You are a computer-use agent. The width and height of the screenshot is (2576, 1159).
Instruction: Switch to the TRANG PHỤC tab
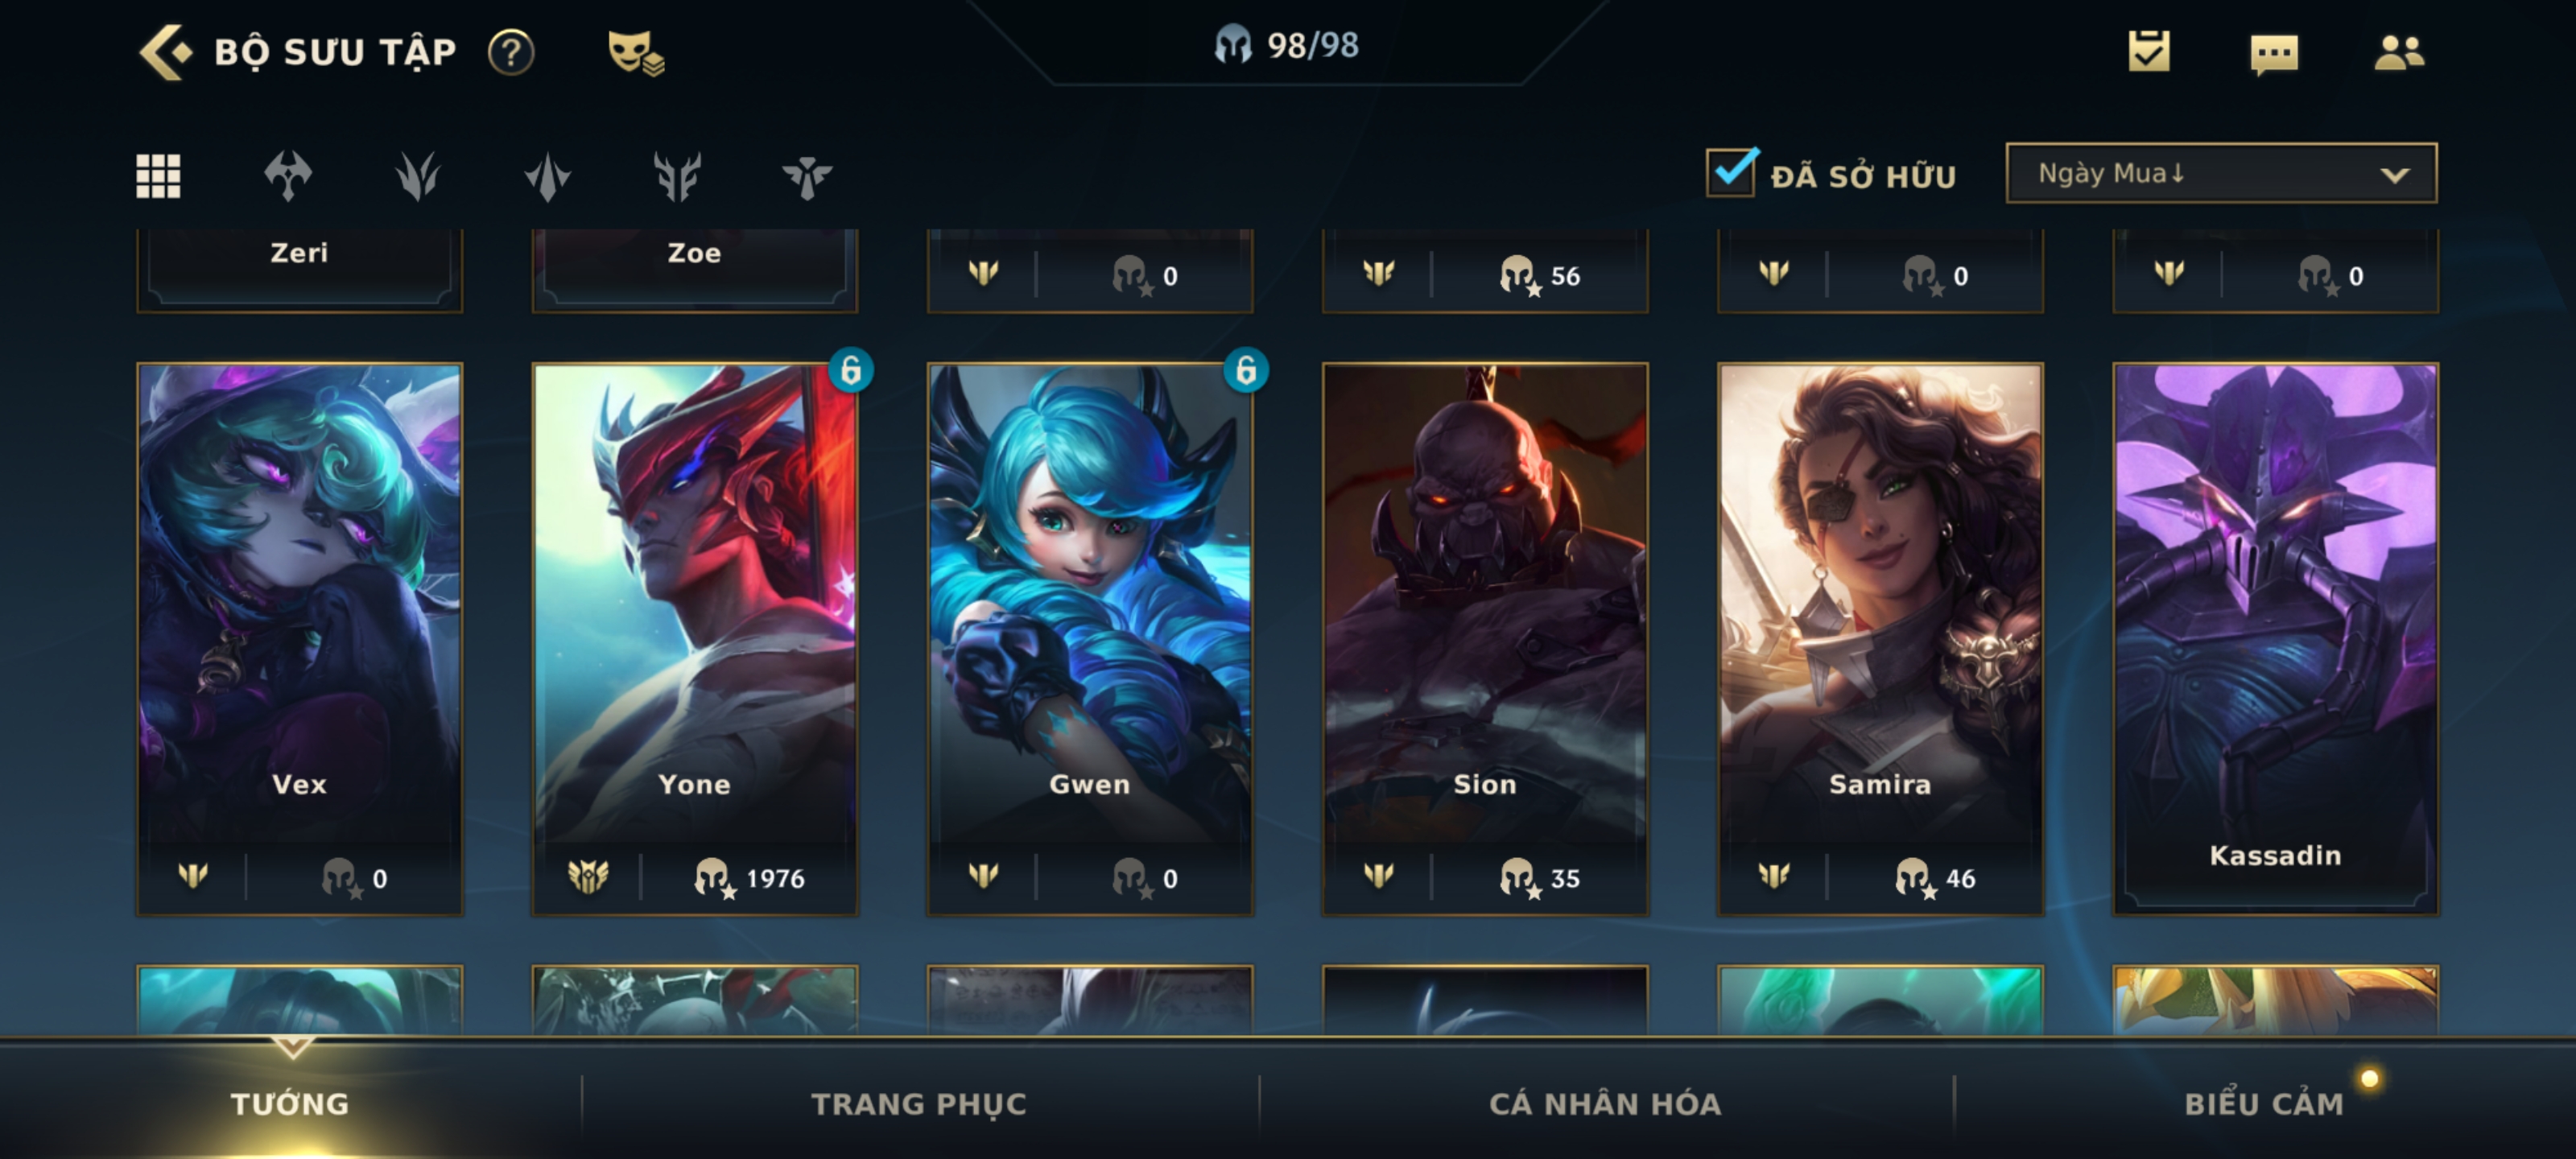pyautogui.click(x=918, y=1103)
